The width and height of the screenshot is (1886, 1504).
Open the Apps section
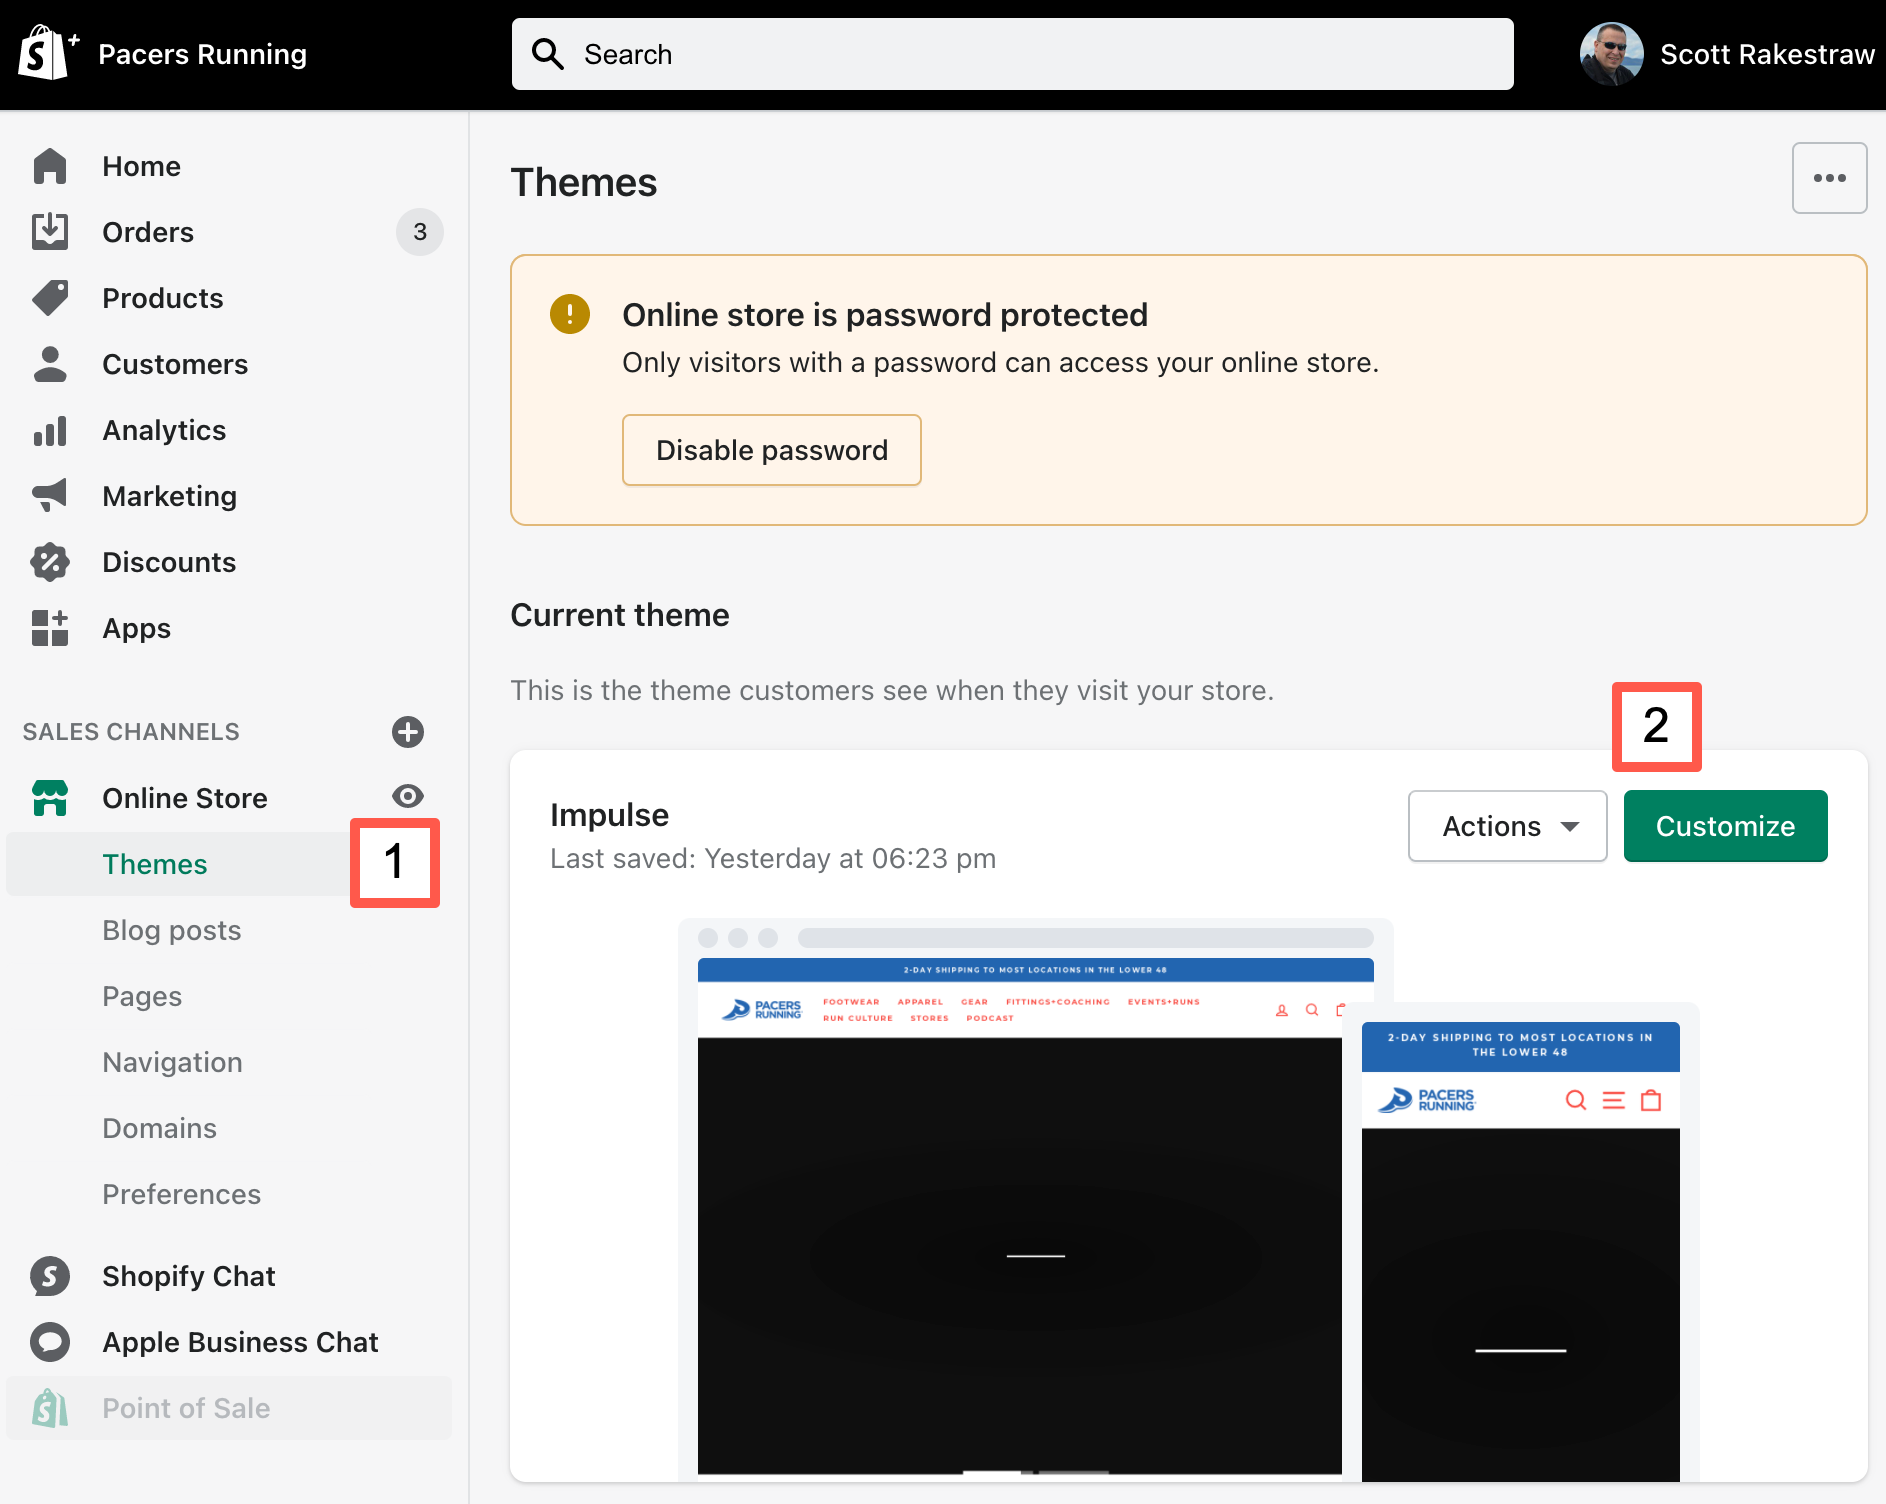click(137, 628)
